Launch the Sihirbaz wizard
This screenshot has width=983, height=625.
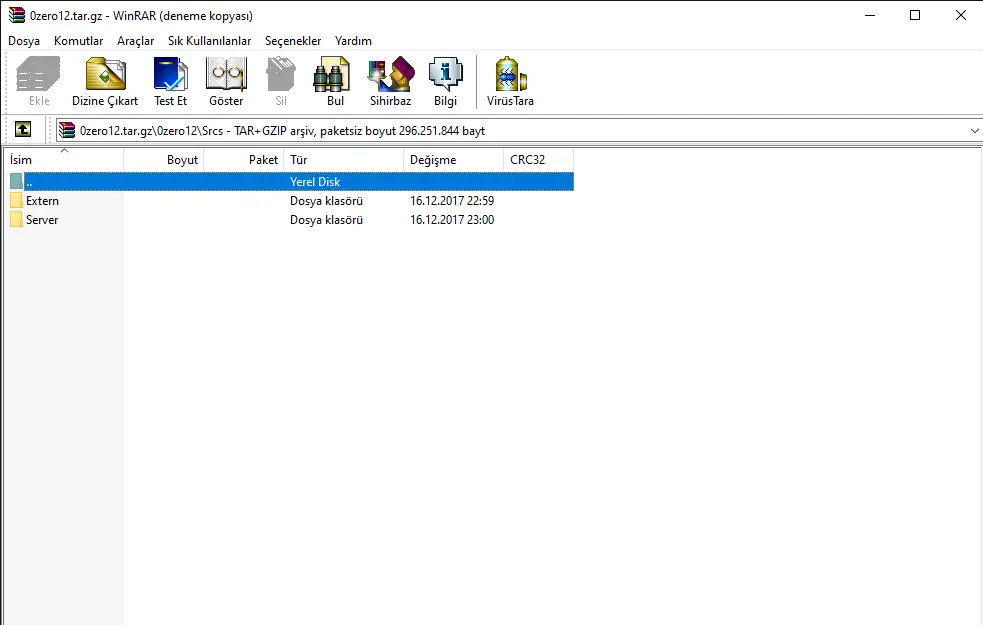click(x=391, y=81)
